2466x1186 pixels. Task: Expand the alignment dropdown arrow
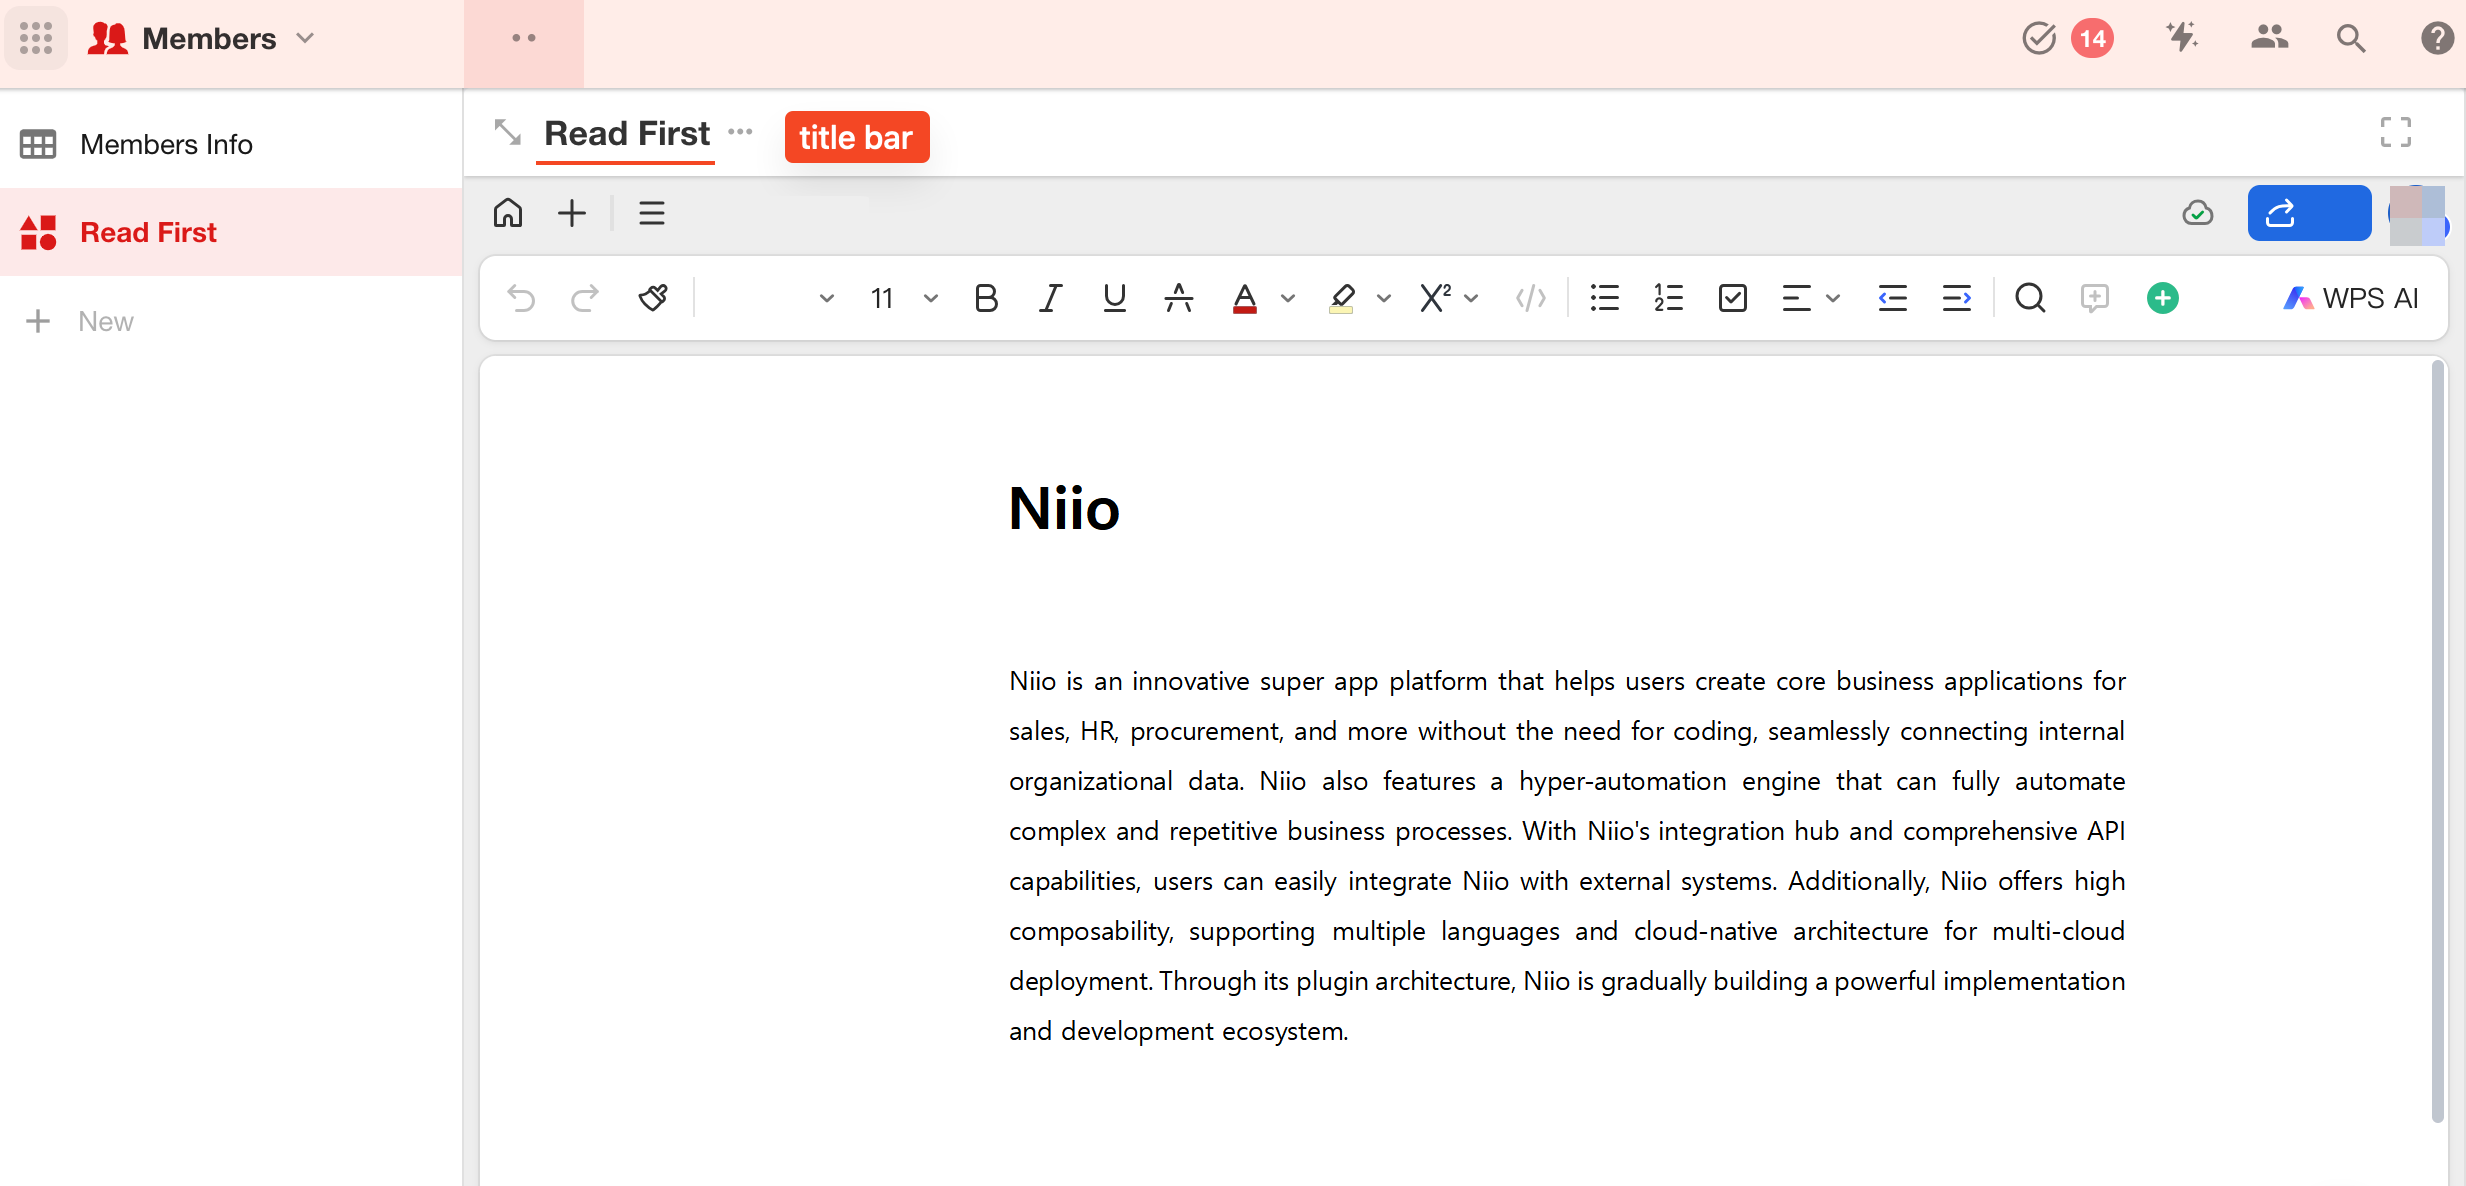click(1833, 298)
